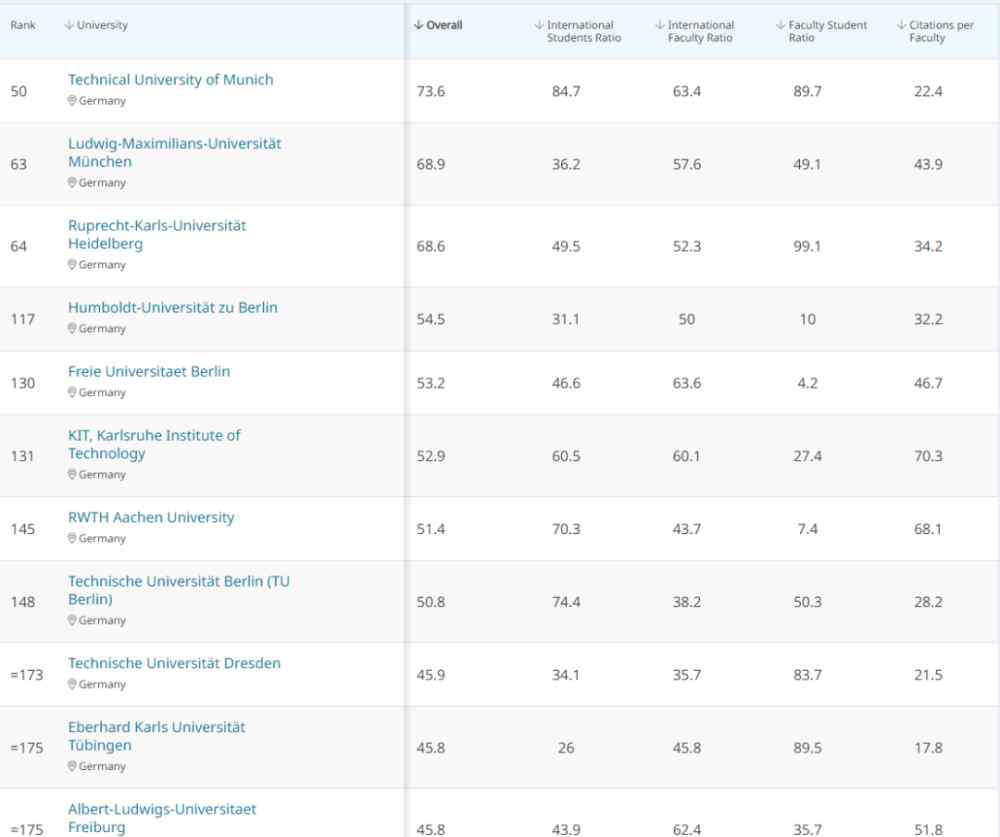Open Ludwig-Maximilians-Universität München link
Image resolution: width=1000 pixels, height=837 pixels.
[x=175, y=152]
